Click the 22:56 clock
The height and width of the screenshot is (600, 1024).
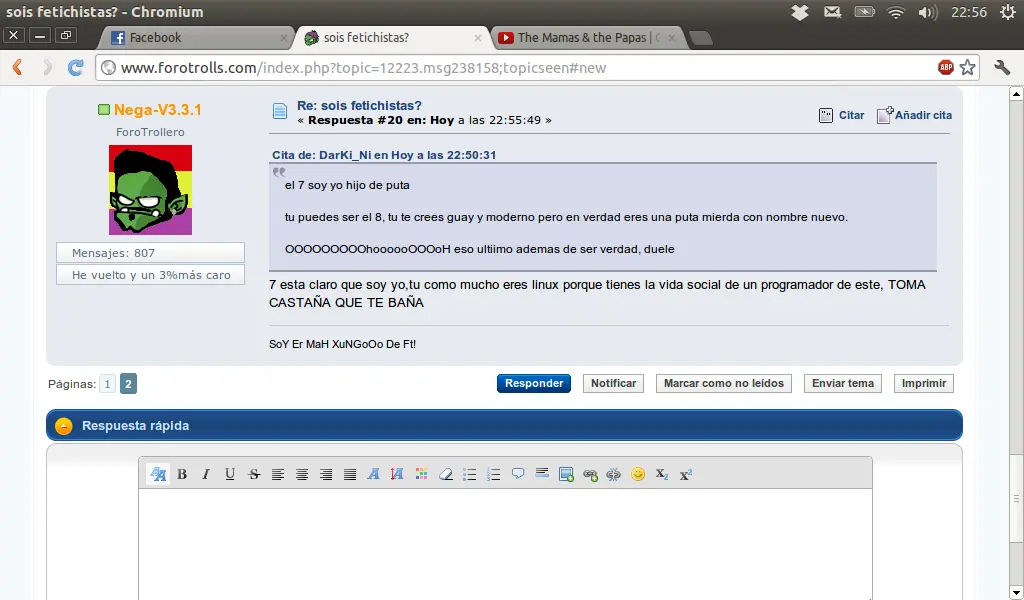click(x=968, y=12)
